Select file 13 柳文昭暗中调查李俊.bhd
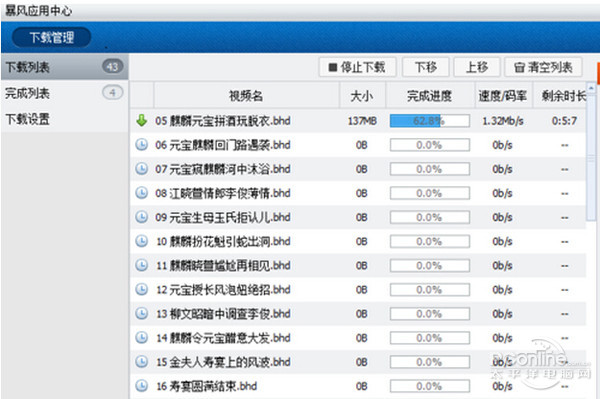The image size is (600, 399). click(x=223, y=314)
